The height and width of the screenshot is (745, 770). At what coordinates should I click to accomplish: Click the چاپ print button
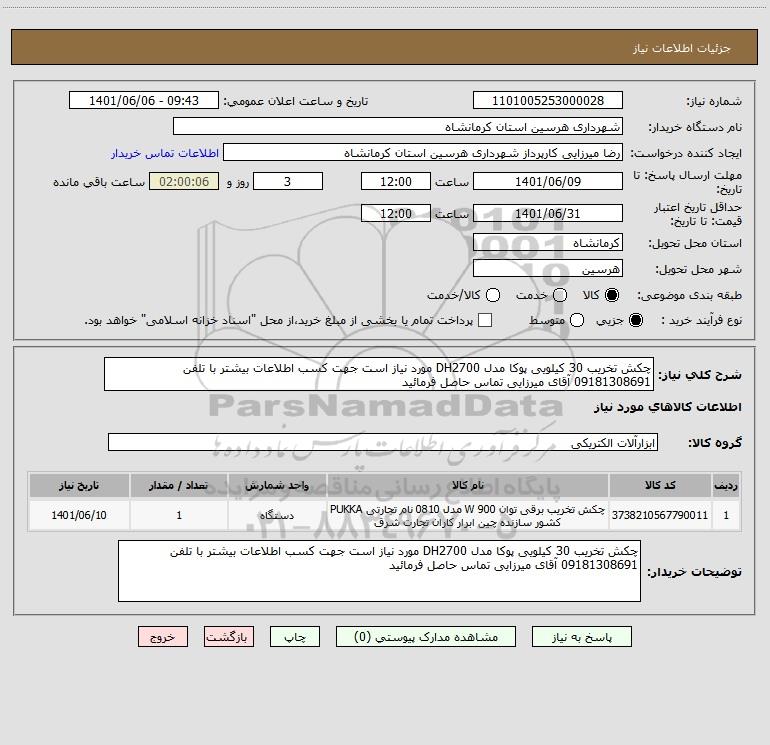pos(295,637)
